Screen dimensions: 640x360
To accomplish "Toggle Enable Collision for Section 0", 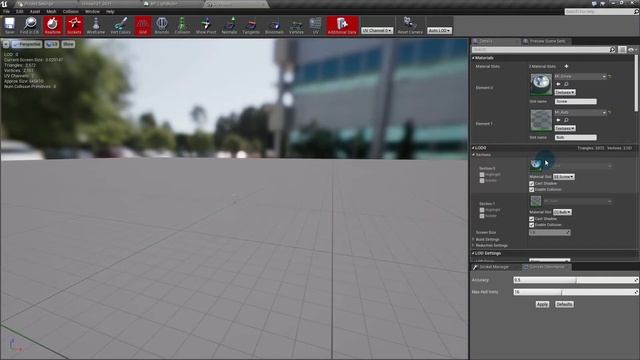I will coord(531,189).
